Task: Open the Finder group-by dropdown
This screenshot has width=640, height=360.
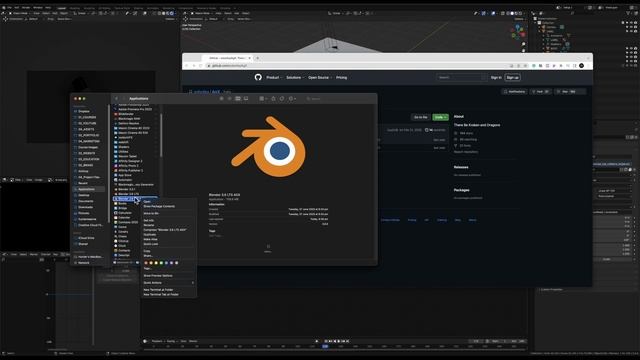Action: pyautogui.click(x=263, y=98)
